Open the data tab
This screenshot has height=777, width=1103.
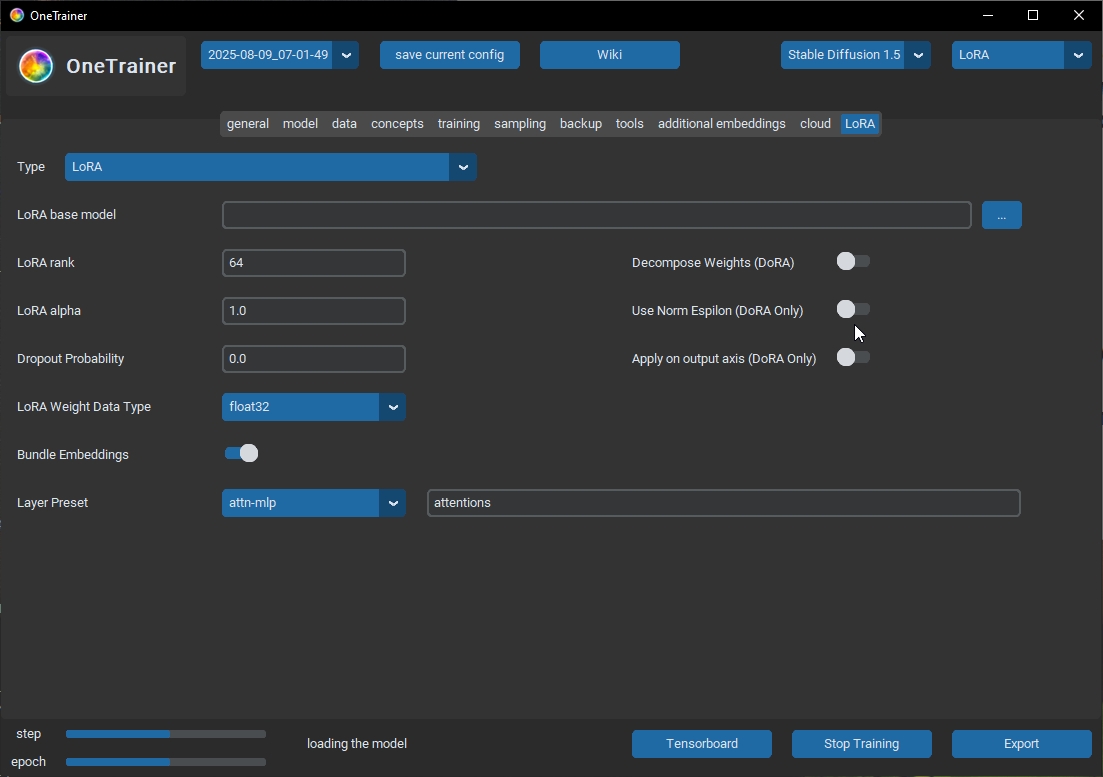(x=344, y=124)
